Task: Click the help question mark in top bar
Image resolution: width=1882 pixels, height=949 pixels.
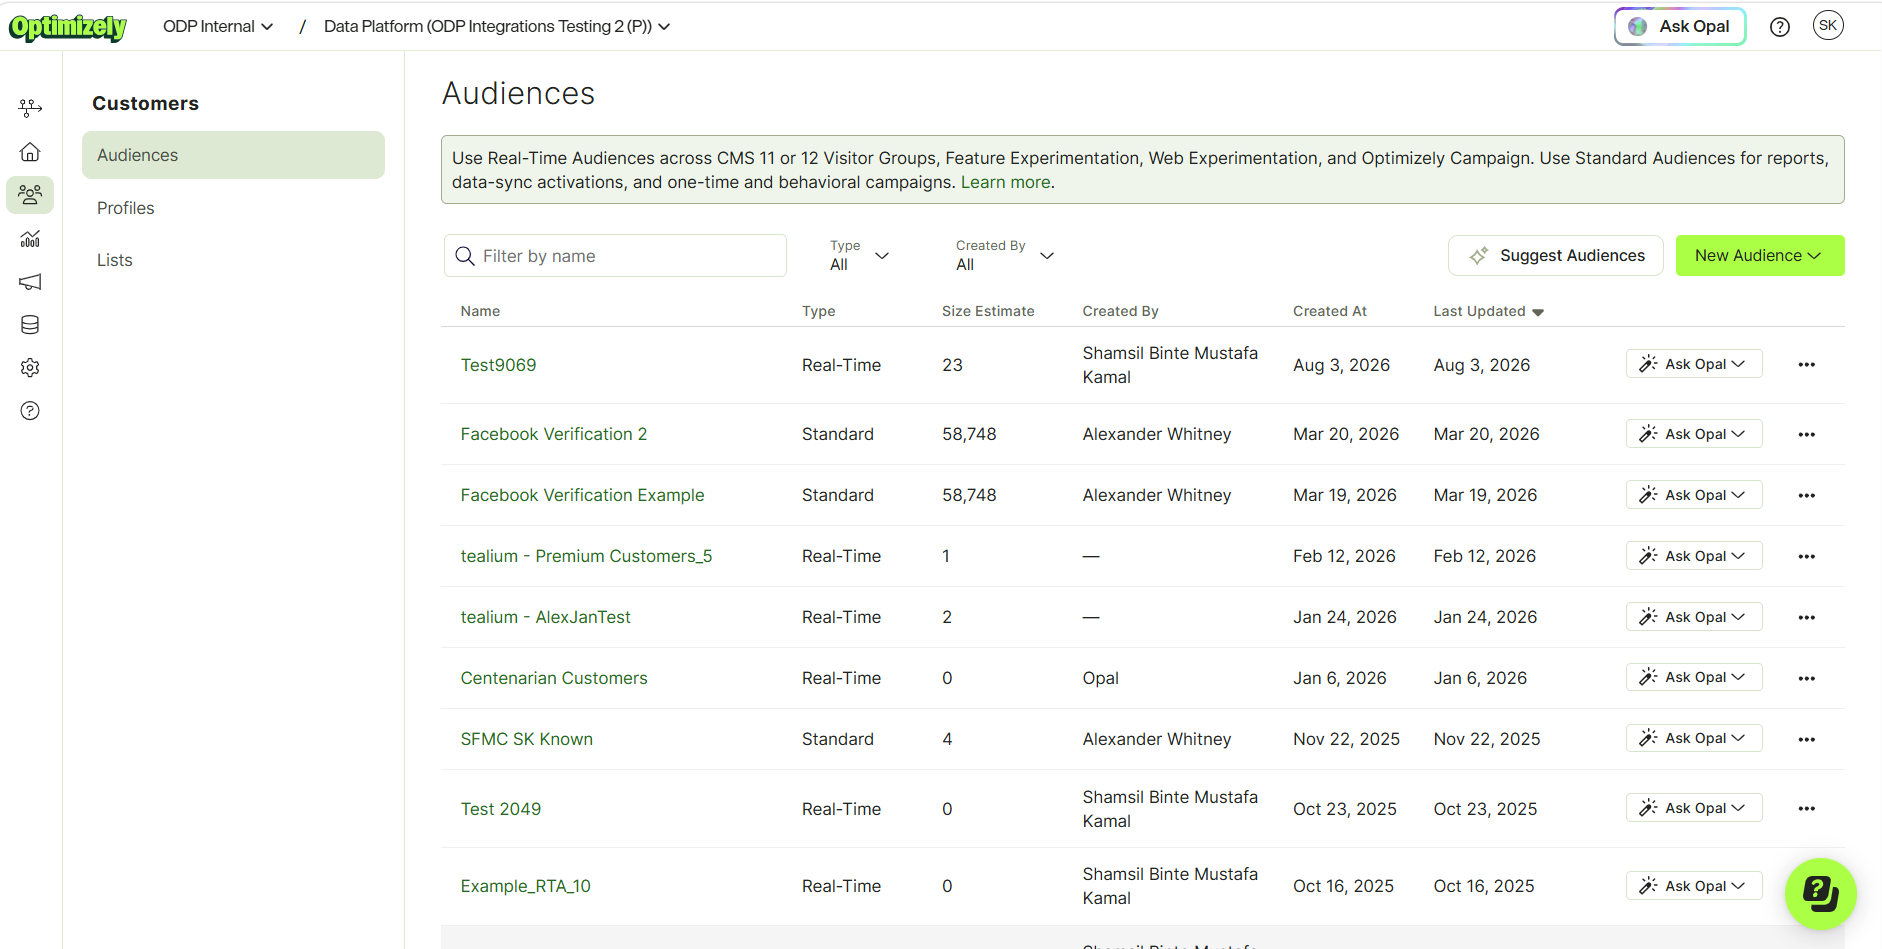Action: 1780,27
